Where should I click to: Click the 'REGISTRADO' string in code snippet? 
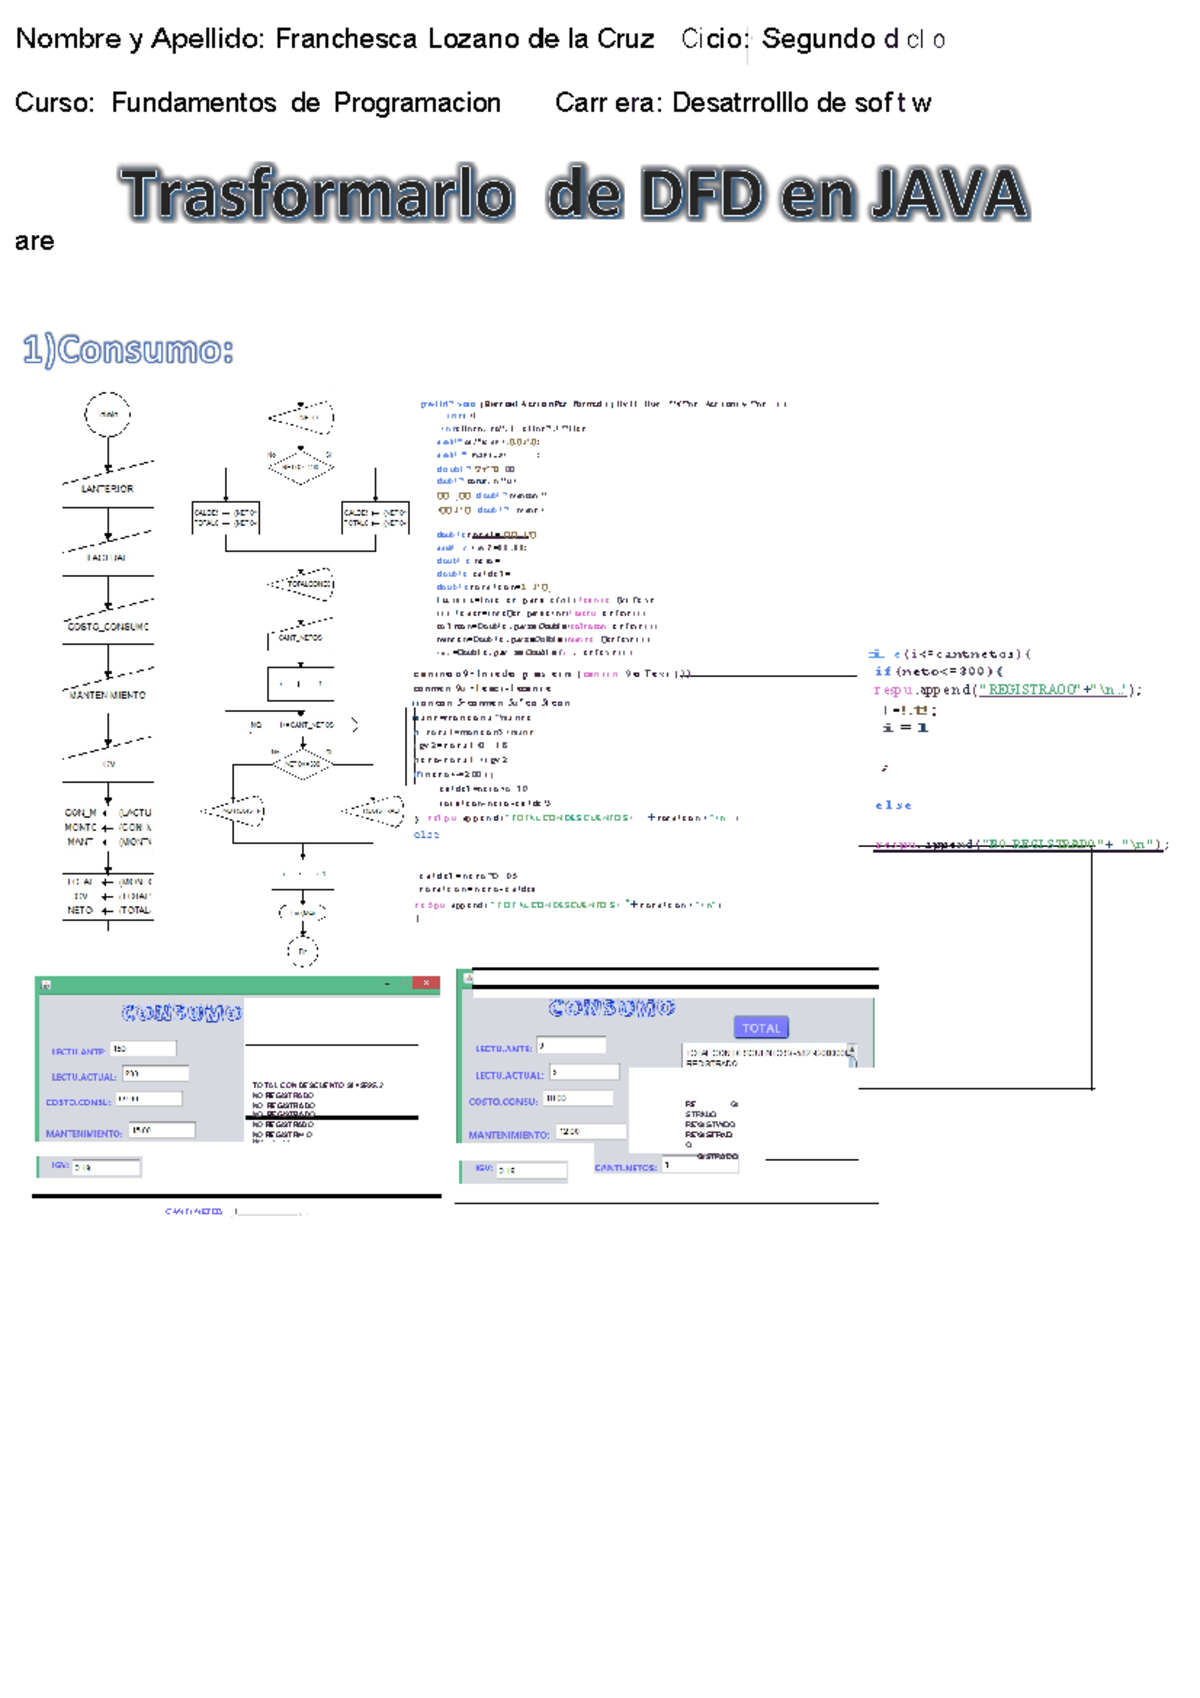point(1030,689)
